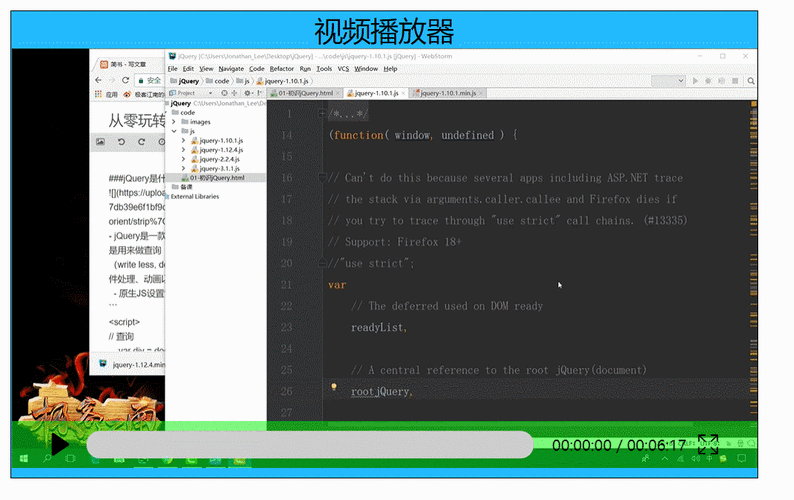794x500 pixels.
Task: Seek using the grey video progress bar
Action: click(310, 445)
